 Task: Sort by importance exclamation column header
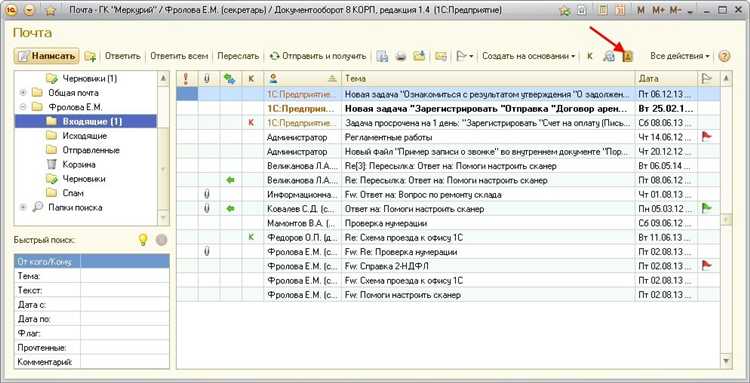click(x=187, y=78)
